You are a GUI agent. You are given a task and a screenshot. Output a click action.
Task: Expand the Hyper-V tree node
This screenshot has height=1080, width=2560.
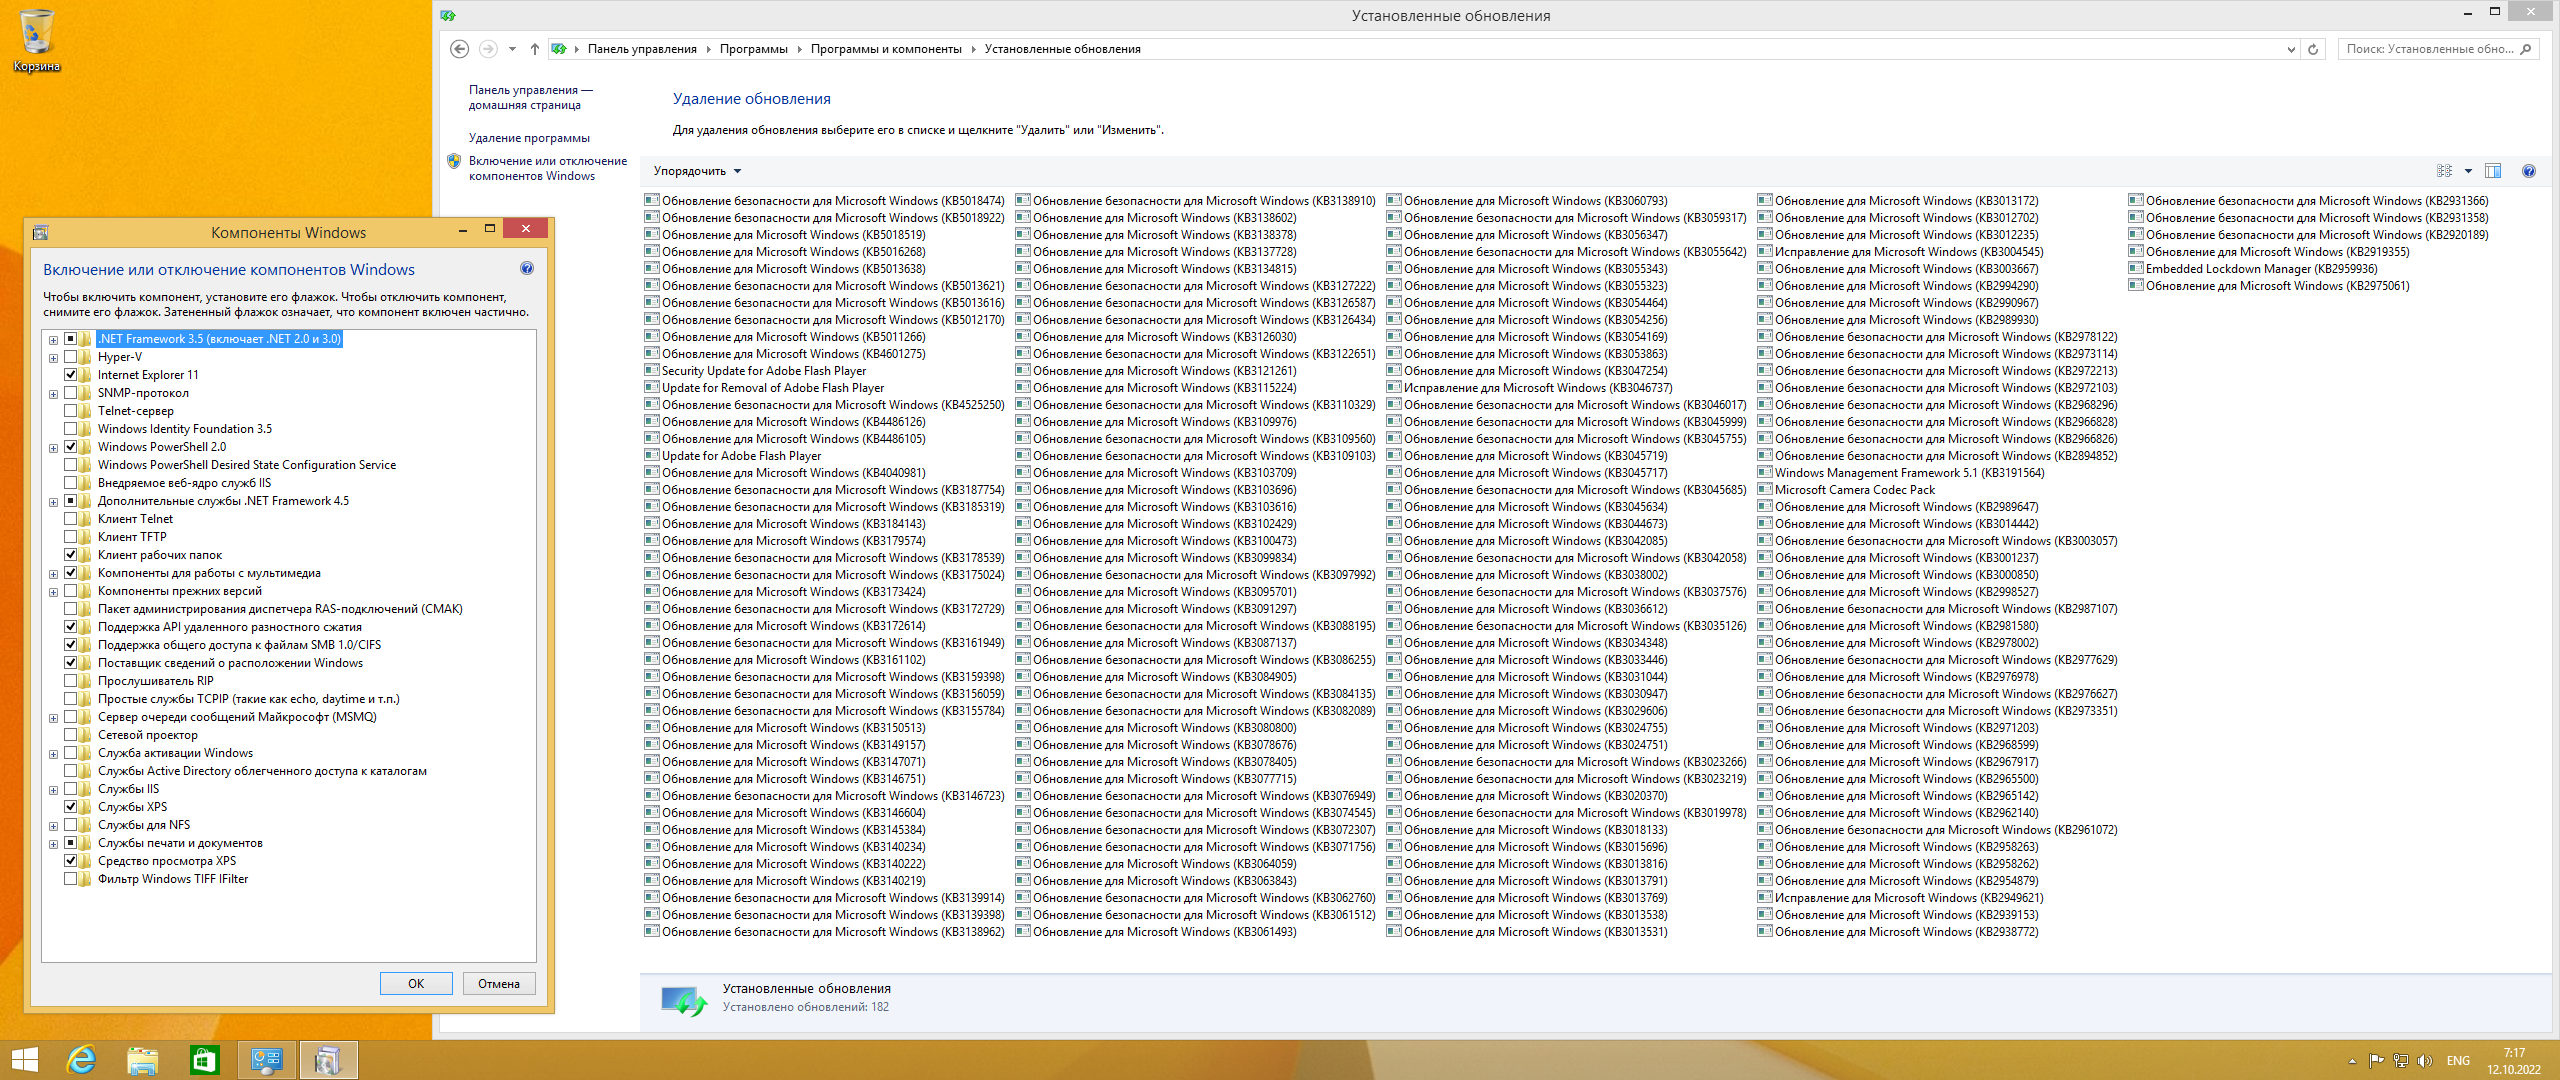pos(53,358)
